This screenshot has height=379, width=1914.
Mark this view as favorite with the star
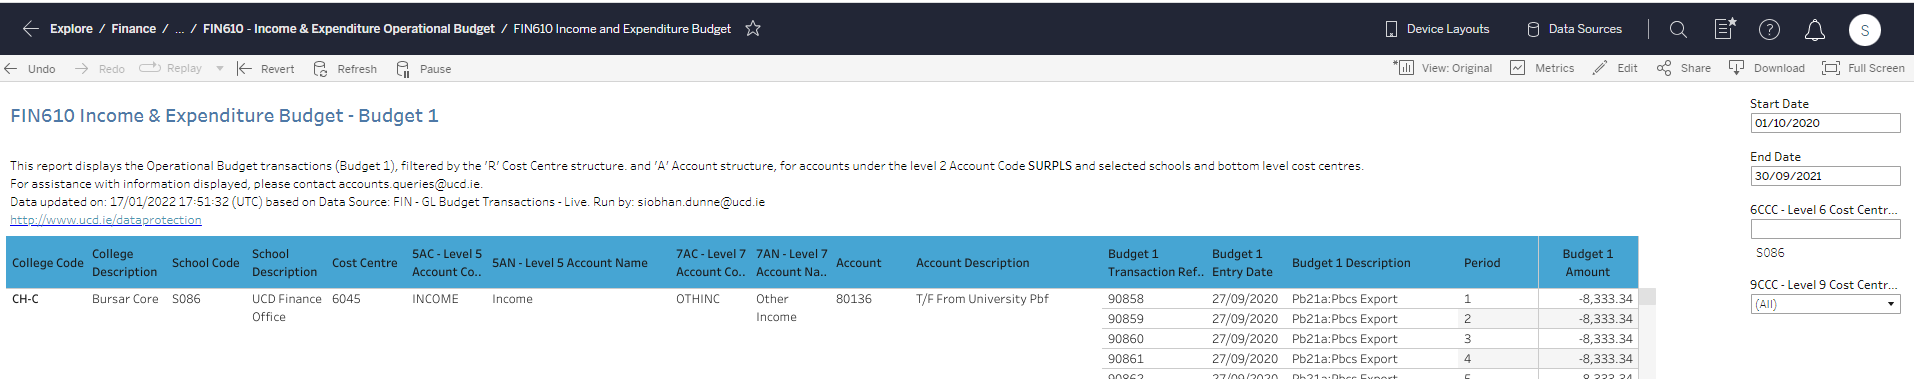pos(753,29)
